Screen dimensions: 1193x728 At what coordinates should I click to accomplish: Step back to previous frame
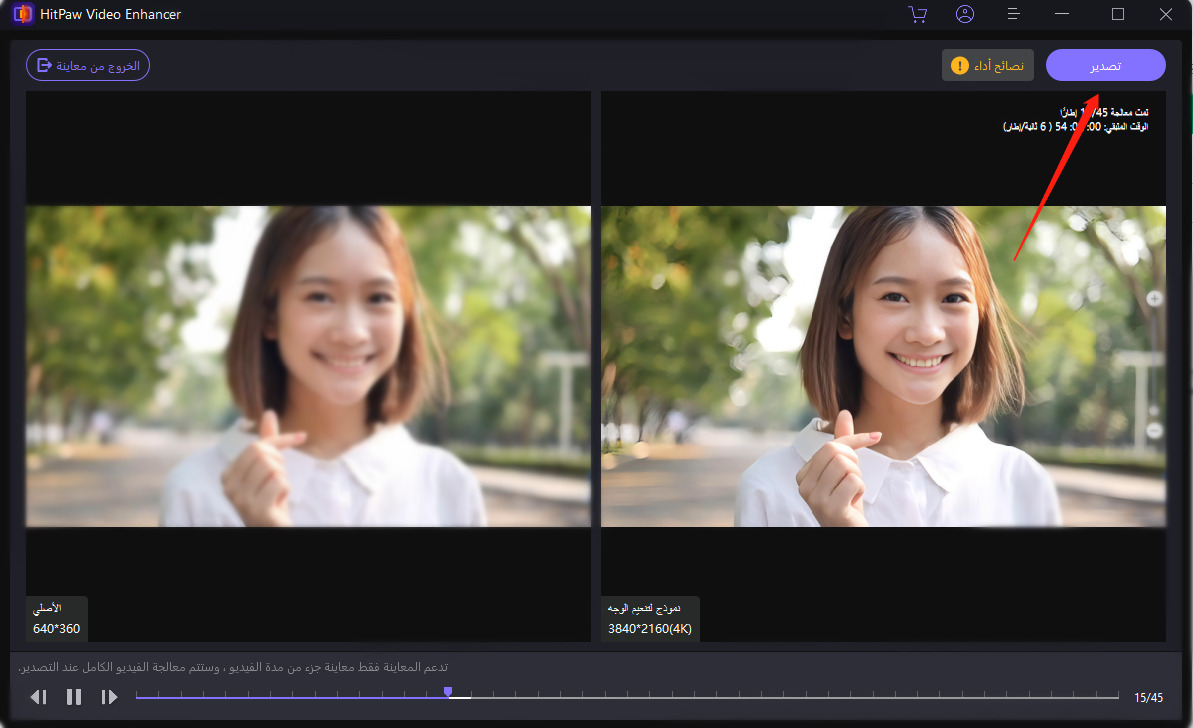point(38,697)
